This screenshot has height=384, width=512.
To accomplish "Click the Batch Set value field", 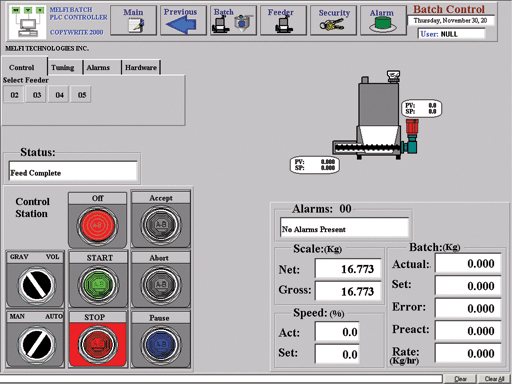I will 468,286.
